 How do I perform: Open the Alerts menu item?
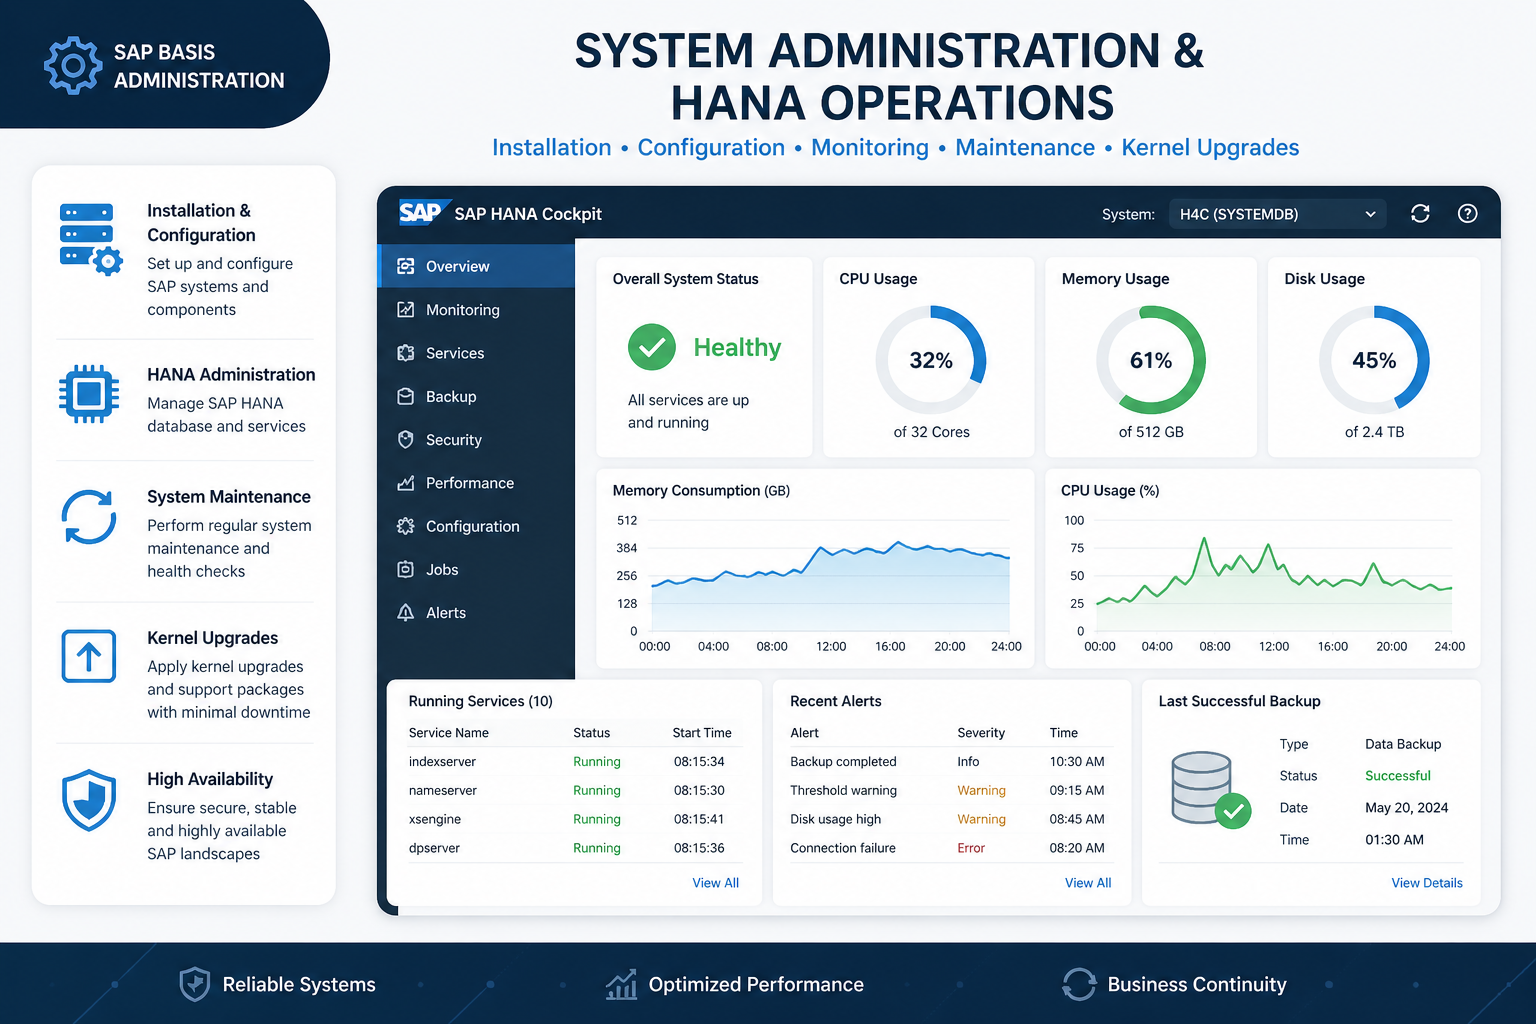coord(477,613)
